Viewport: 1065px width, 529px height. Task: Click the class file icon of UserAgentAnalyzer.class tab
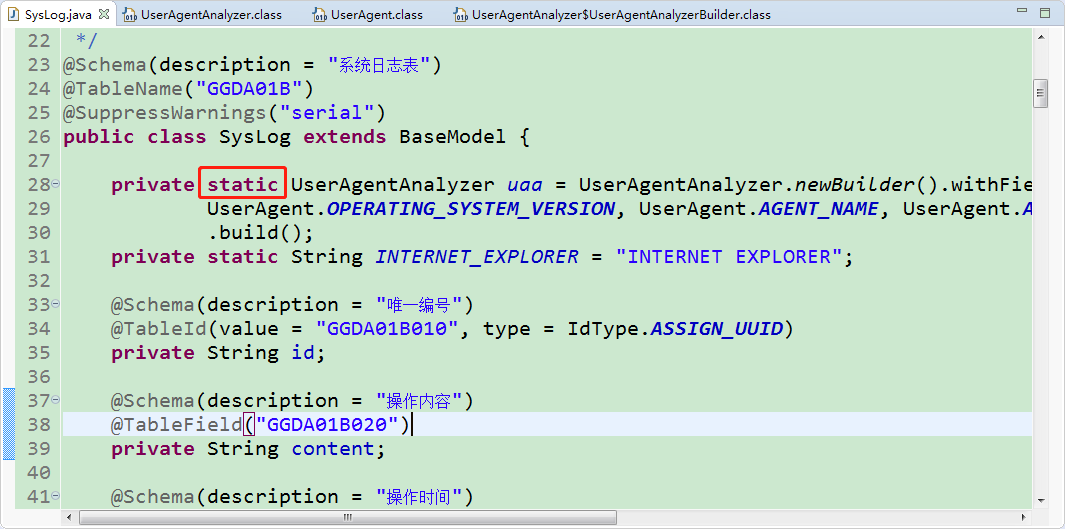click(130, 14)
